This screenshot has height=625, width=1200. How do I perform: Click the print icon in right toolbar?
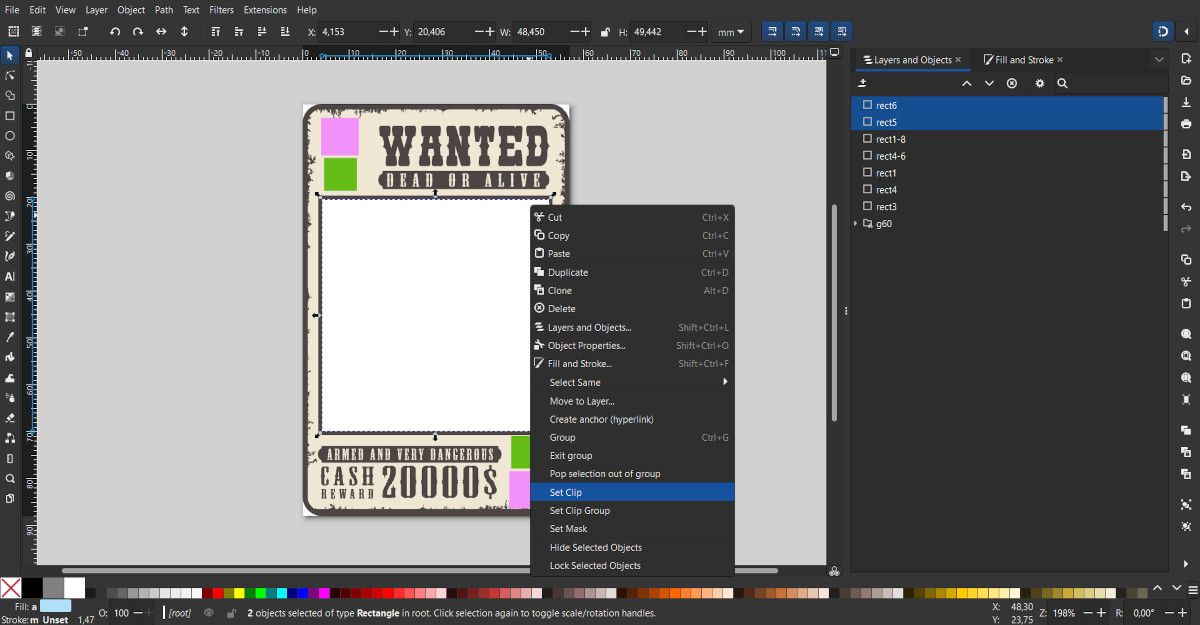(x=1186, y=124)
